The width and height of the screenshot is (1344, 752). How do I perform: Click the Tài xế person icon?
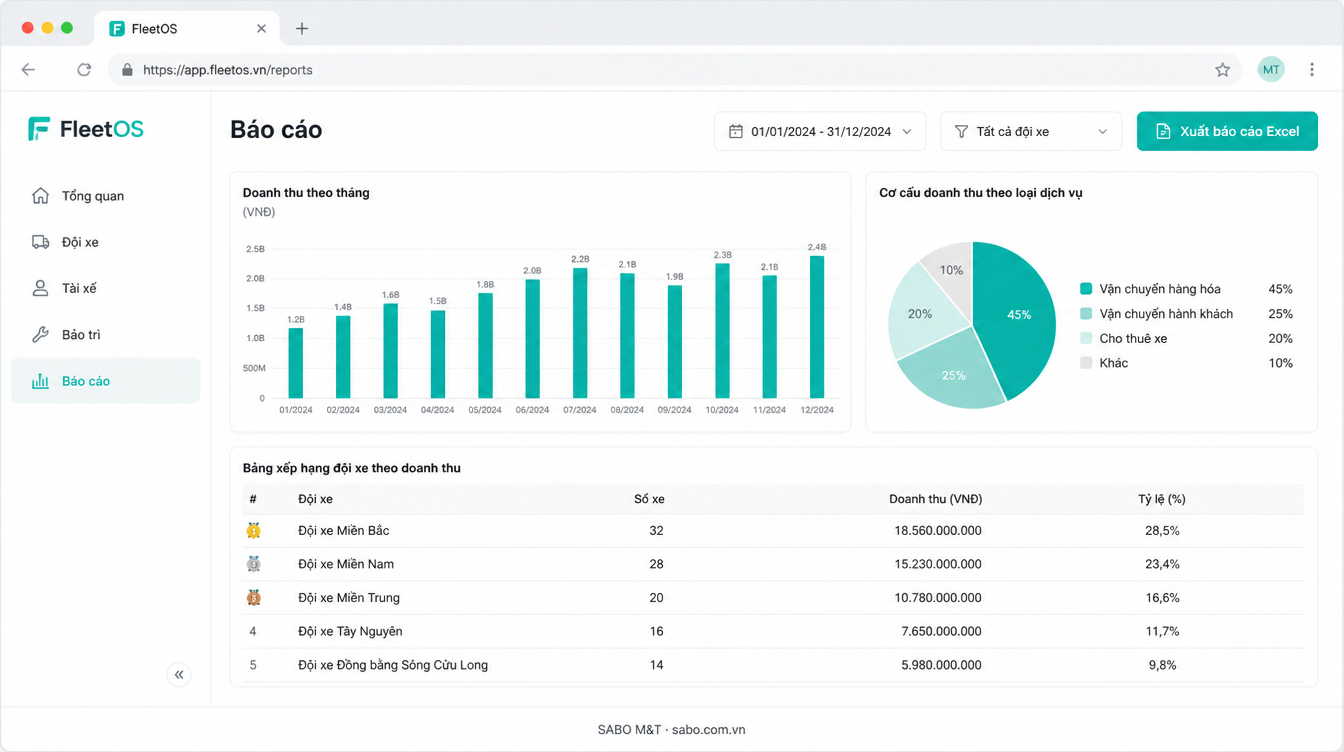tap(40, 288)
